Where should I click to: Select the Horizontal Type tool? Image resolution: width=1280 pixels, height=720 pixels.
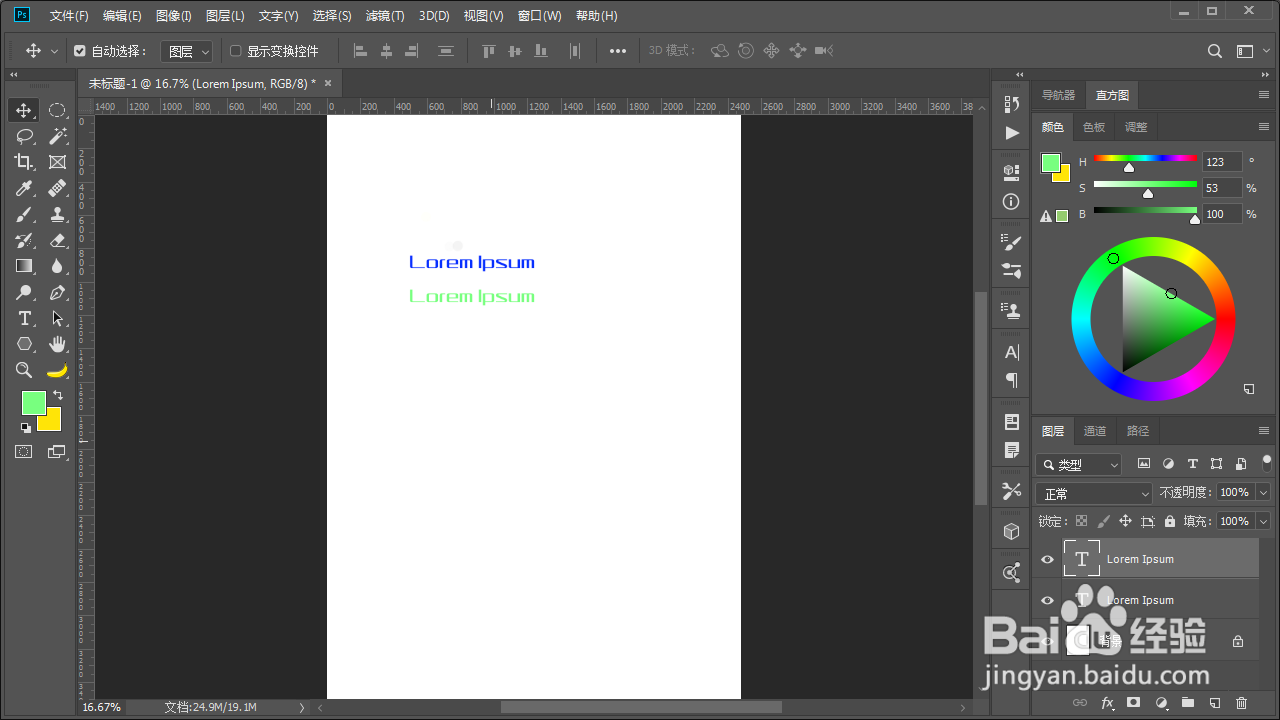click(x=24, y=318)
